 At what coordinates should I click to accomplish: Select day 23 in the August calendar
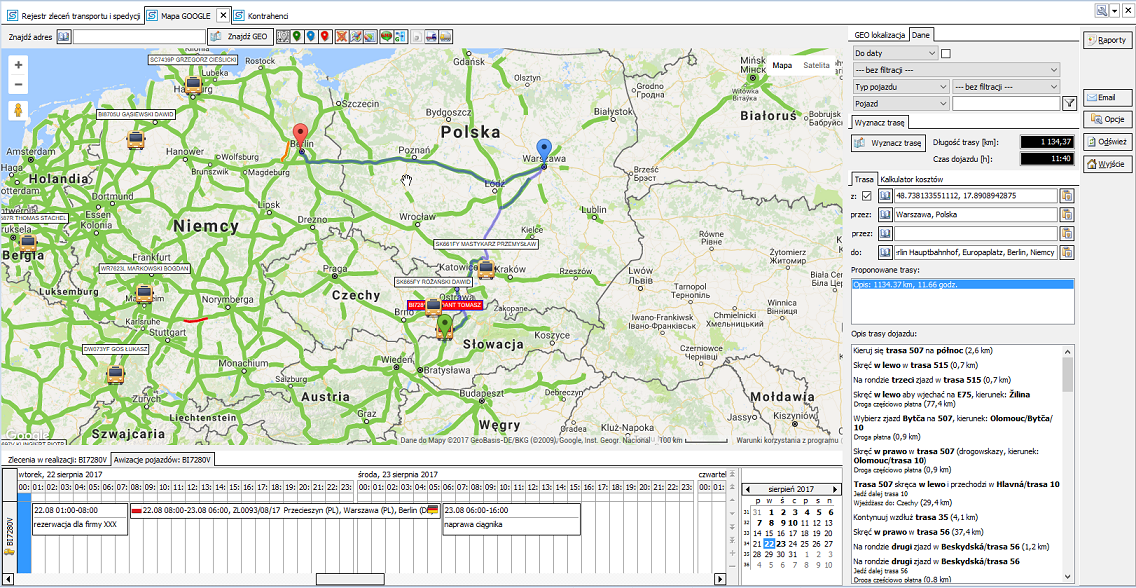coord(781,544)
